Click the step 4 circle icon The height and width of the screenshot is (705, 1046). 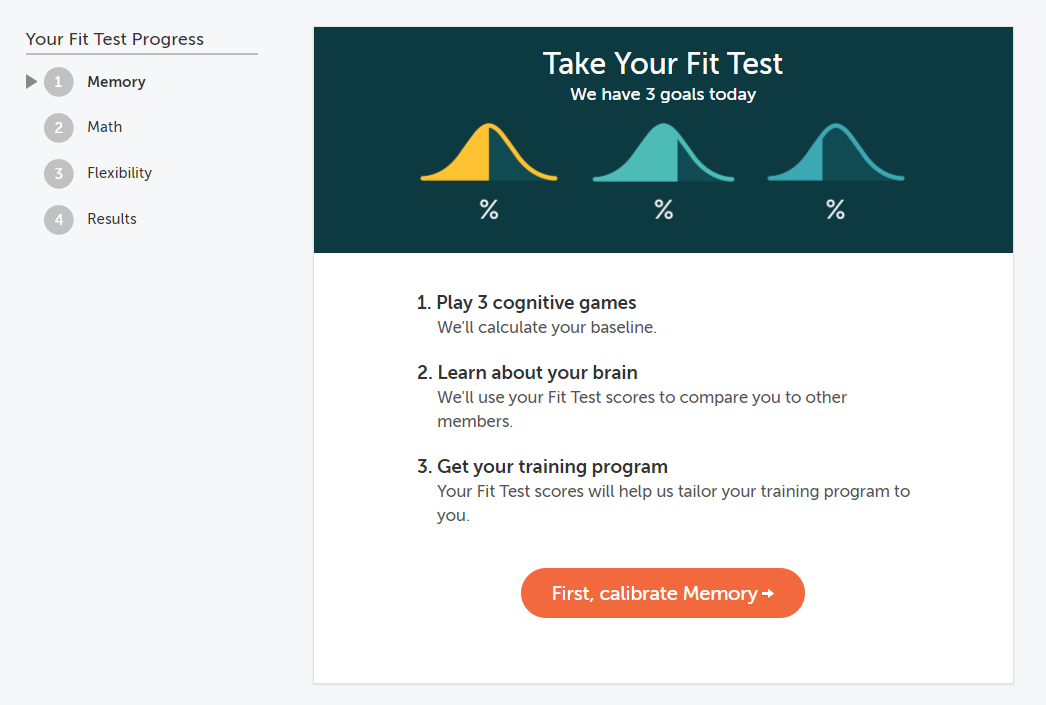click(x=59, y=219)
